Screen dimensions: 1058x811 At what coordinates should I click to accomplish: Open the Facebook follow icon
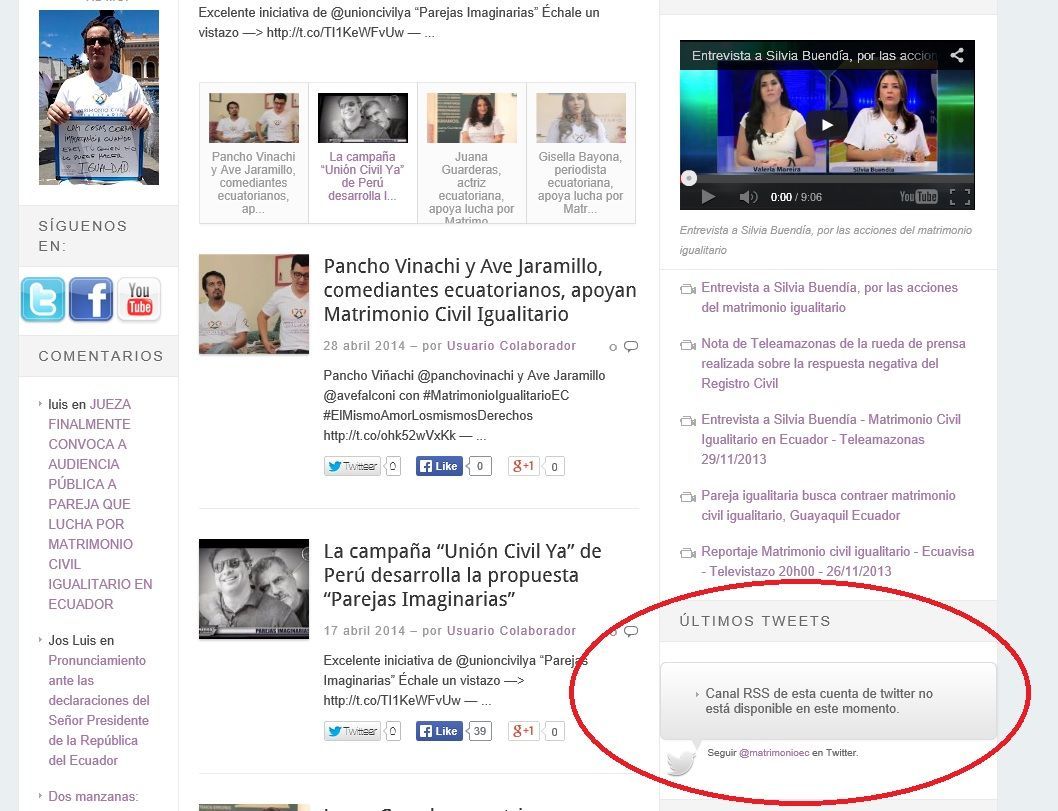pos(91,299)
